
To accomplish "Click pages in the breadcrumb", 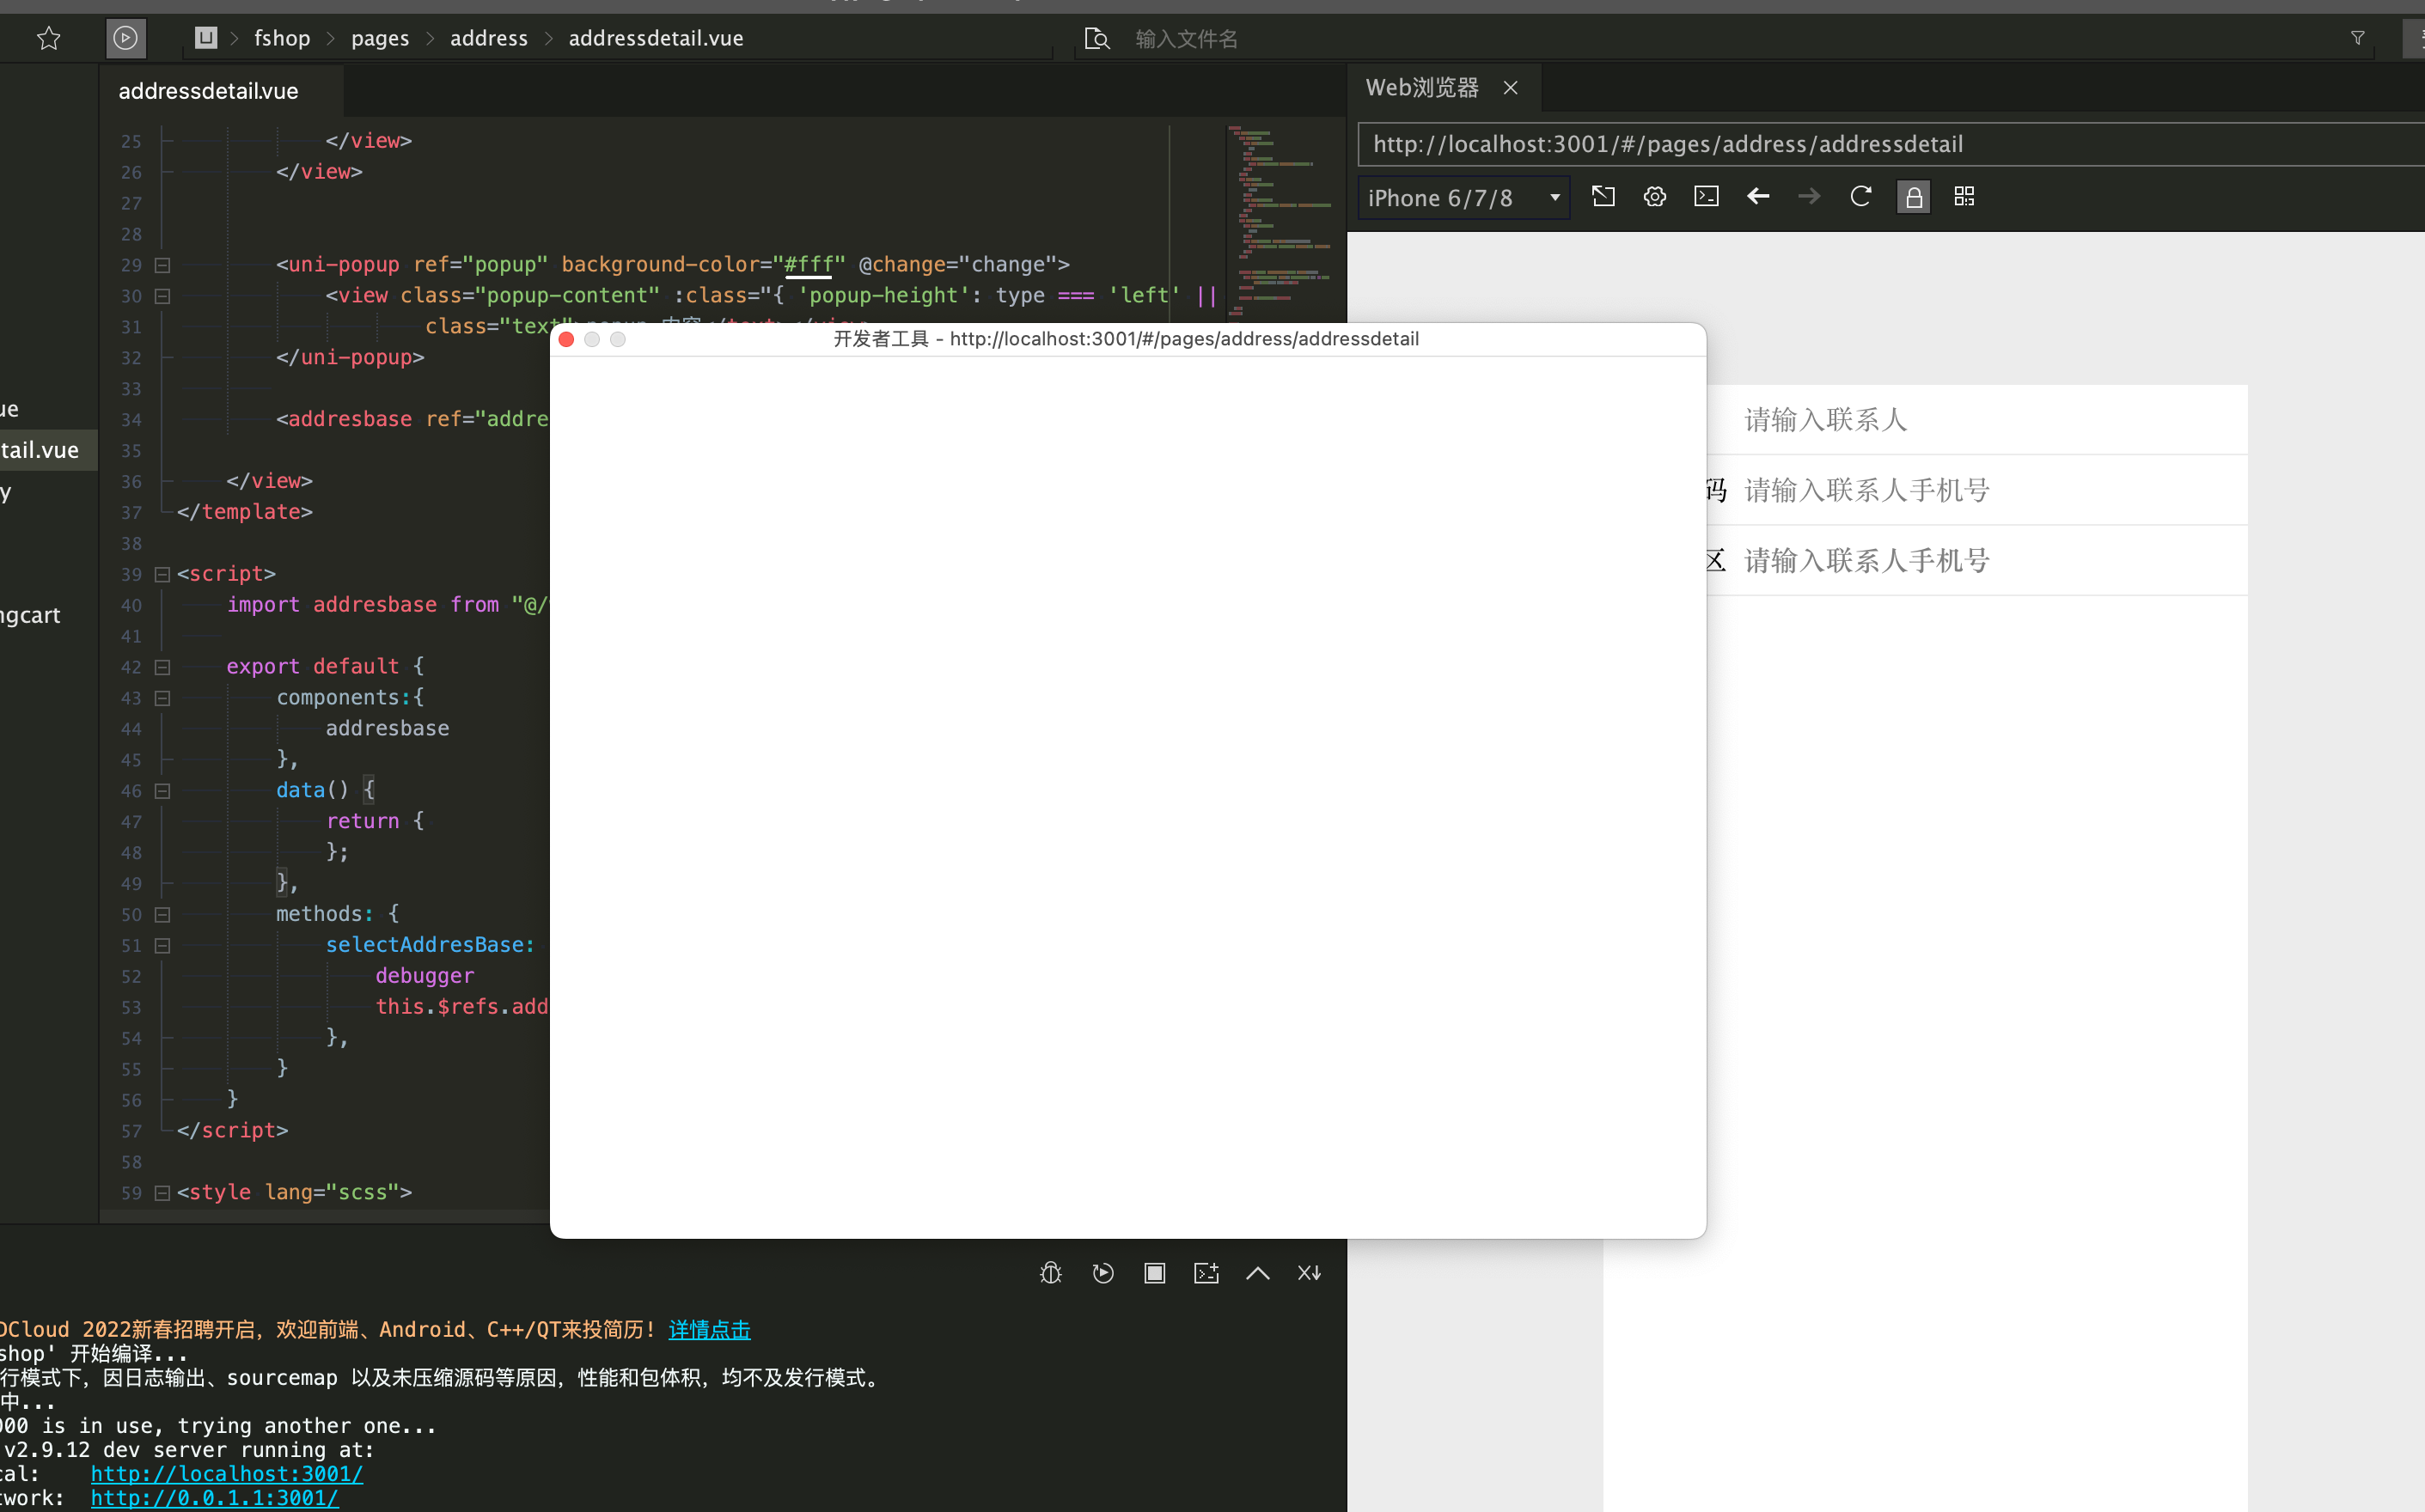I will click(x=380, y=38).
